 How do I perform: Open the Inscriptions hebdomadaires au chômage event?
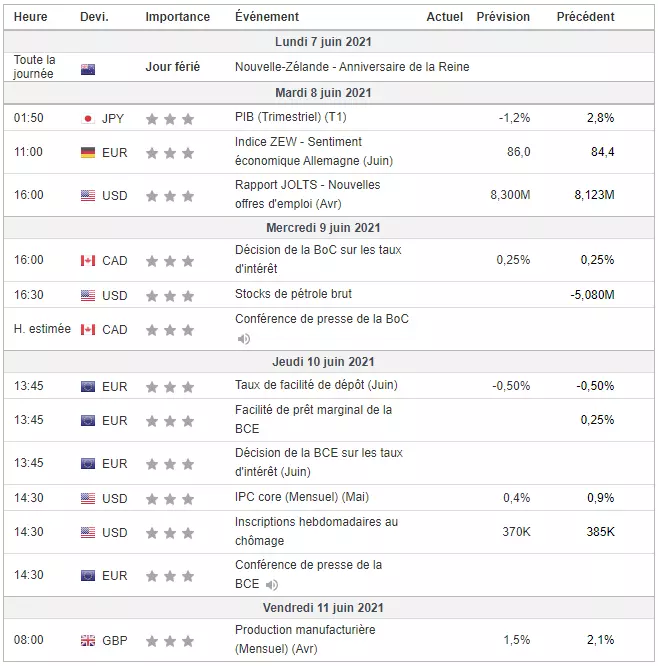(316, 531)
